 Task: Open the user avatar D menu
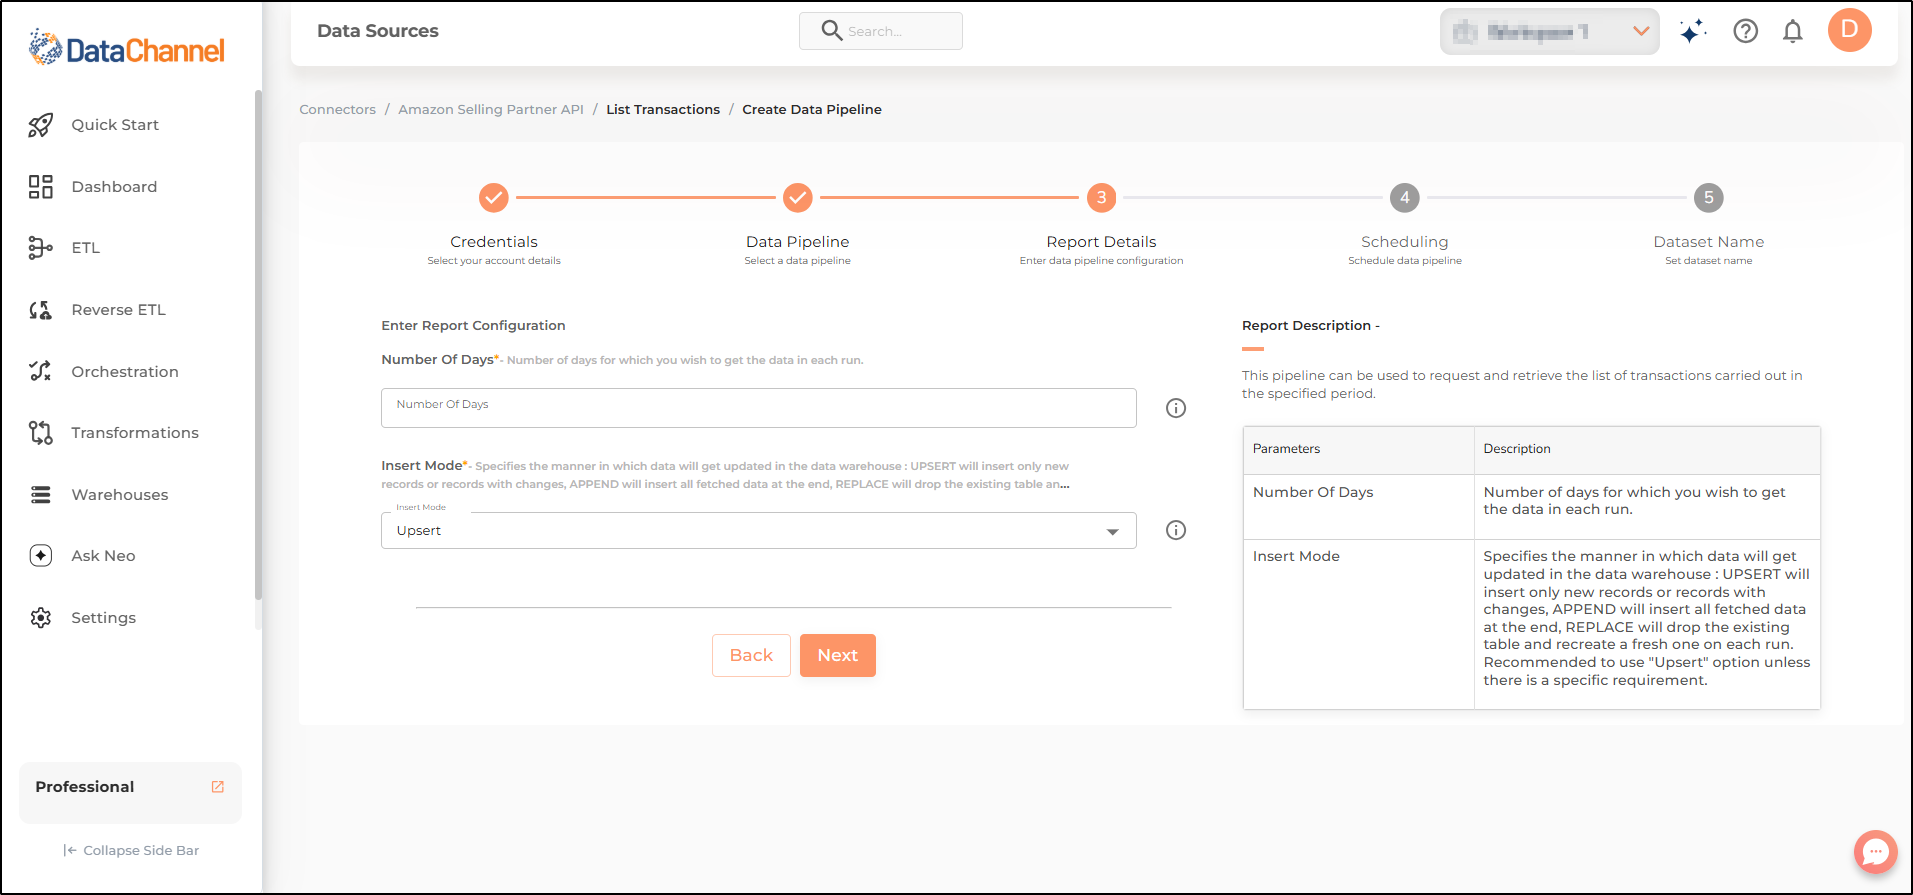click(1849, 30)
